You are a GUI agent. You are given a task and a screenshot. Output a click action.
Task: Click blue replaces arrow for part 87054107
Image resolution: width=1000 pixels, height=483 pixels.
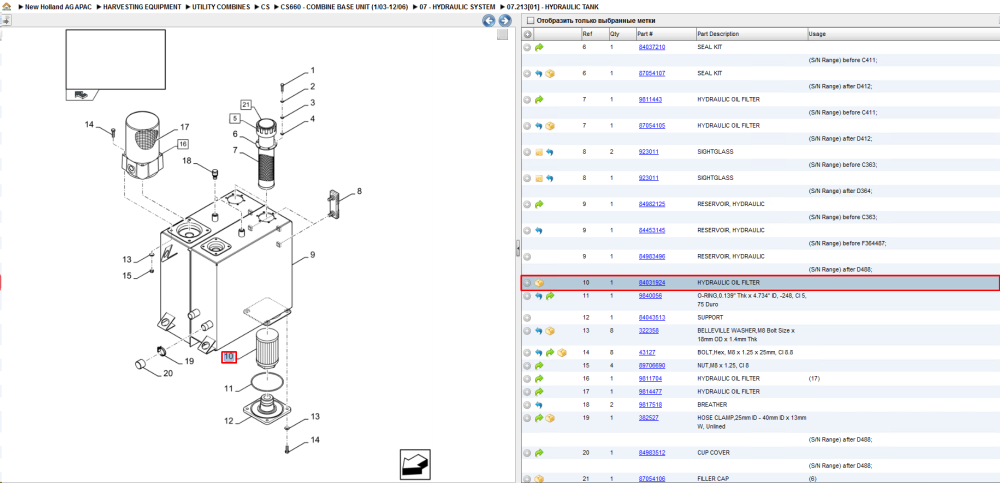(x=539, y=73)
